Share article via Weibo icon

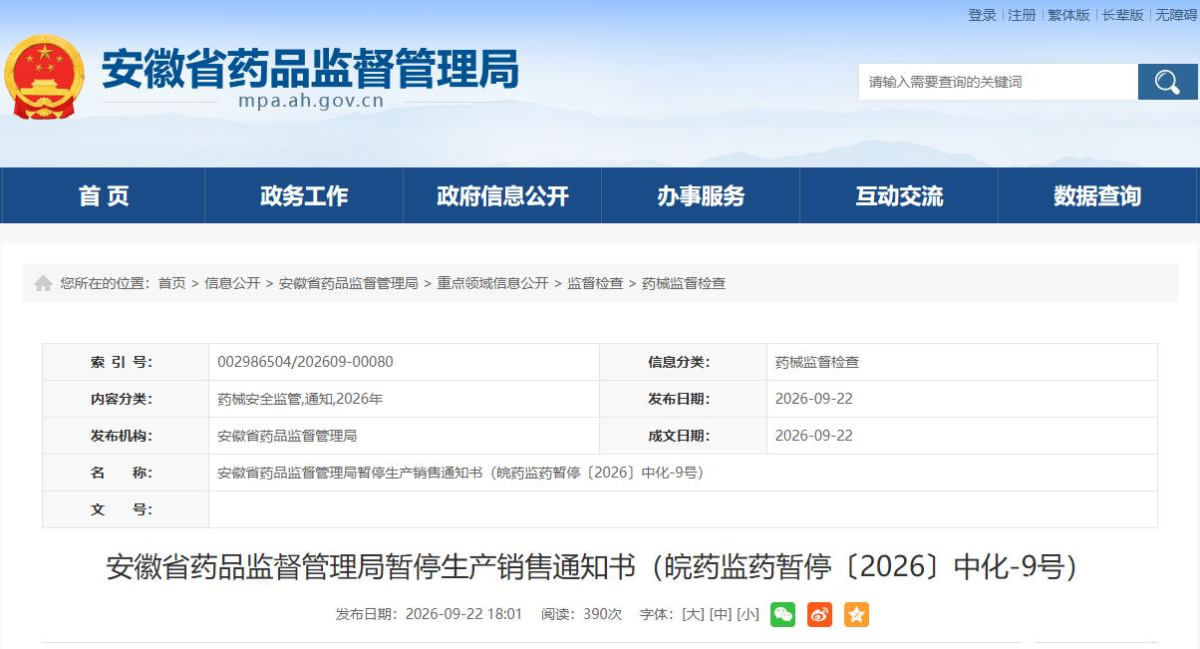pos(819,614)
